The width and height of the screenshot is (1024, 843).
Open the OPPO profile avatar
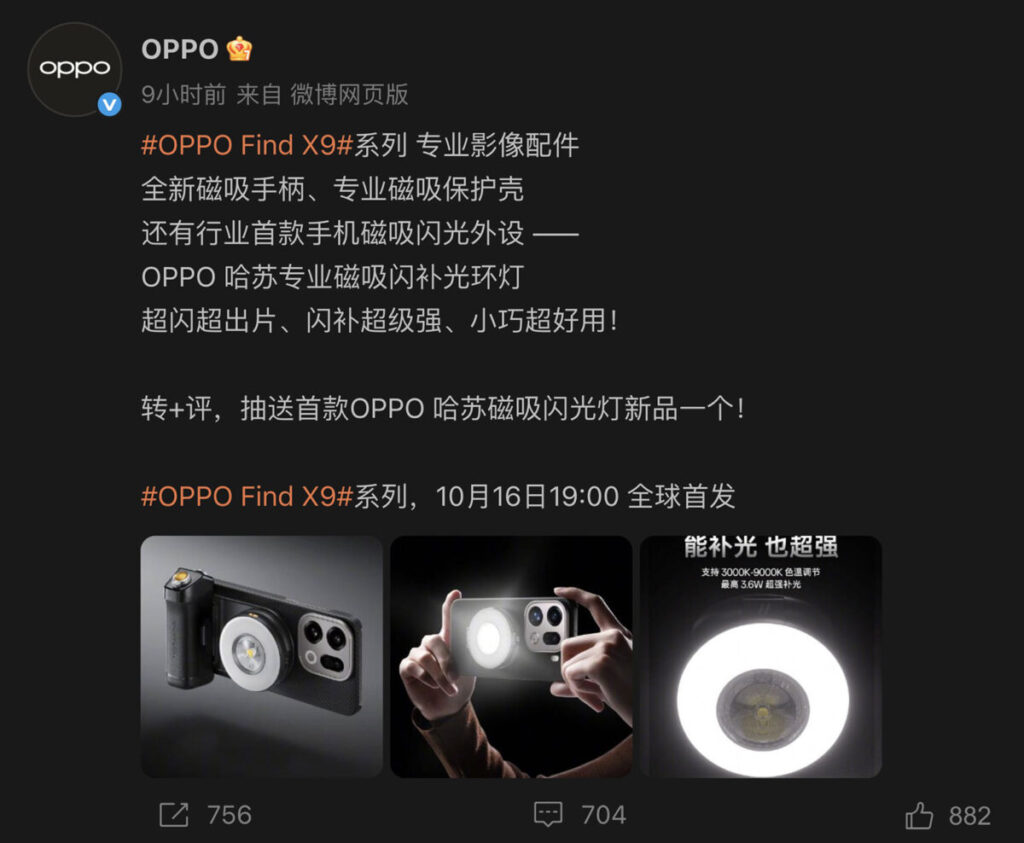pos(74,69)
